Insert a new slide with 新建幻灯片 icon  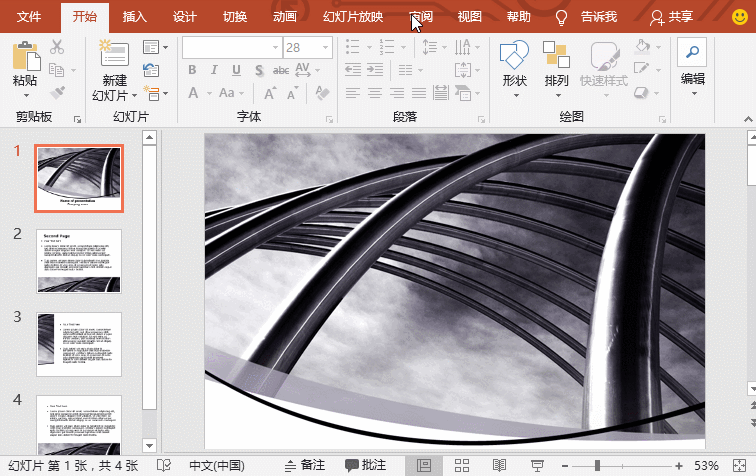115,56
